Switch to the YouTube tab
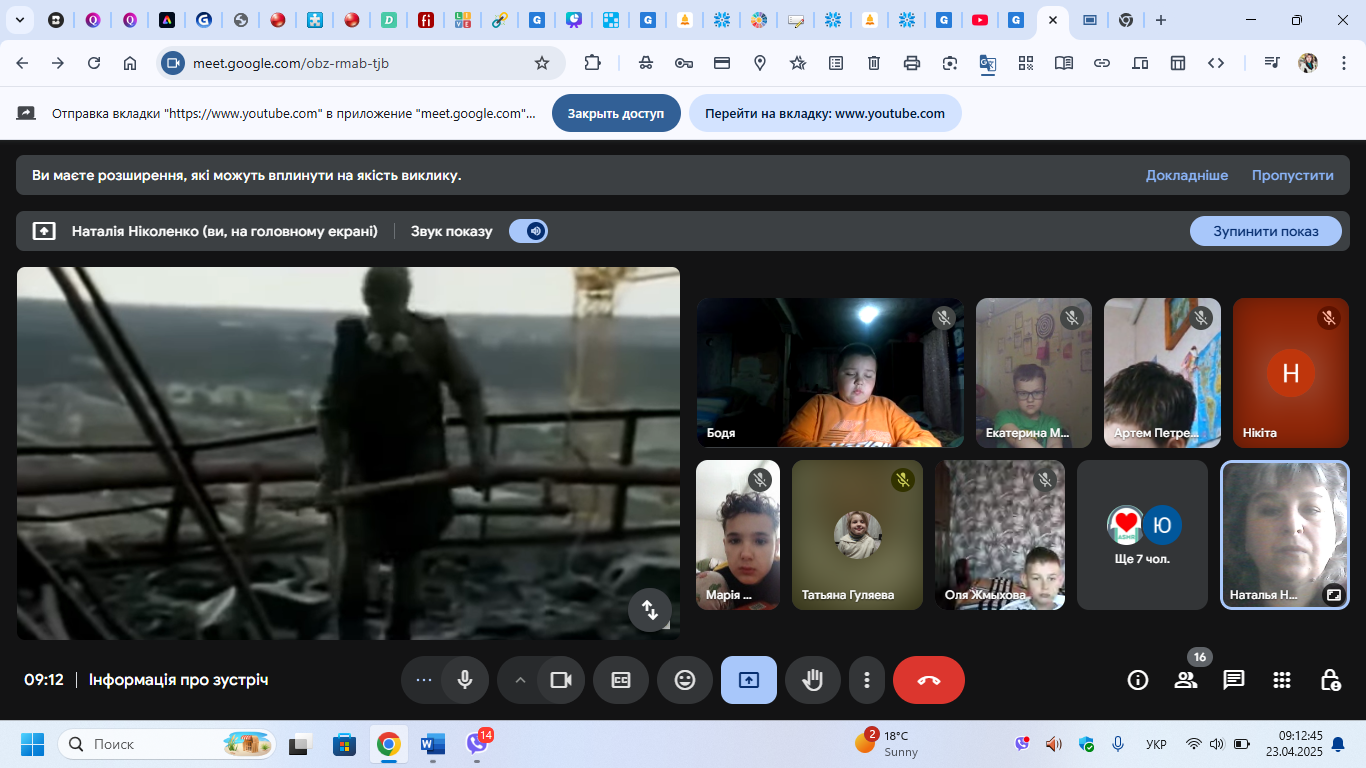This screenshot has width=1366, height=768. tap(980, 20)
